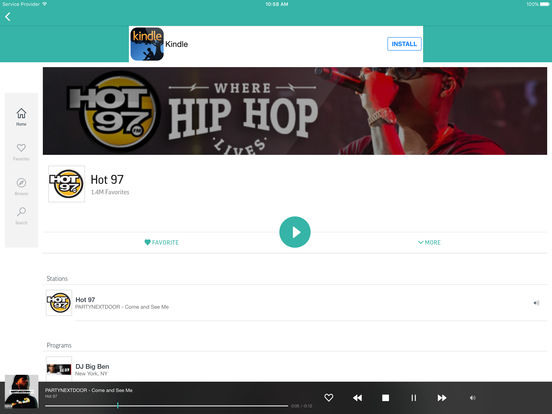Expand the More options dropdown

[429, 243]
